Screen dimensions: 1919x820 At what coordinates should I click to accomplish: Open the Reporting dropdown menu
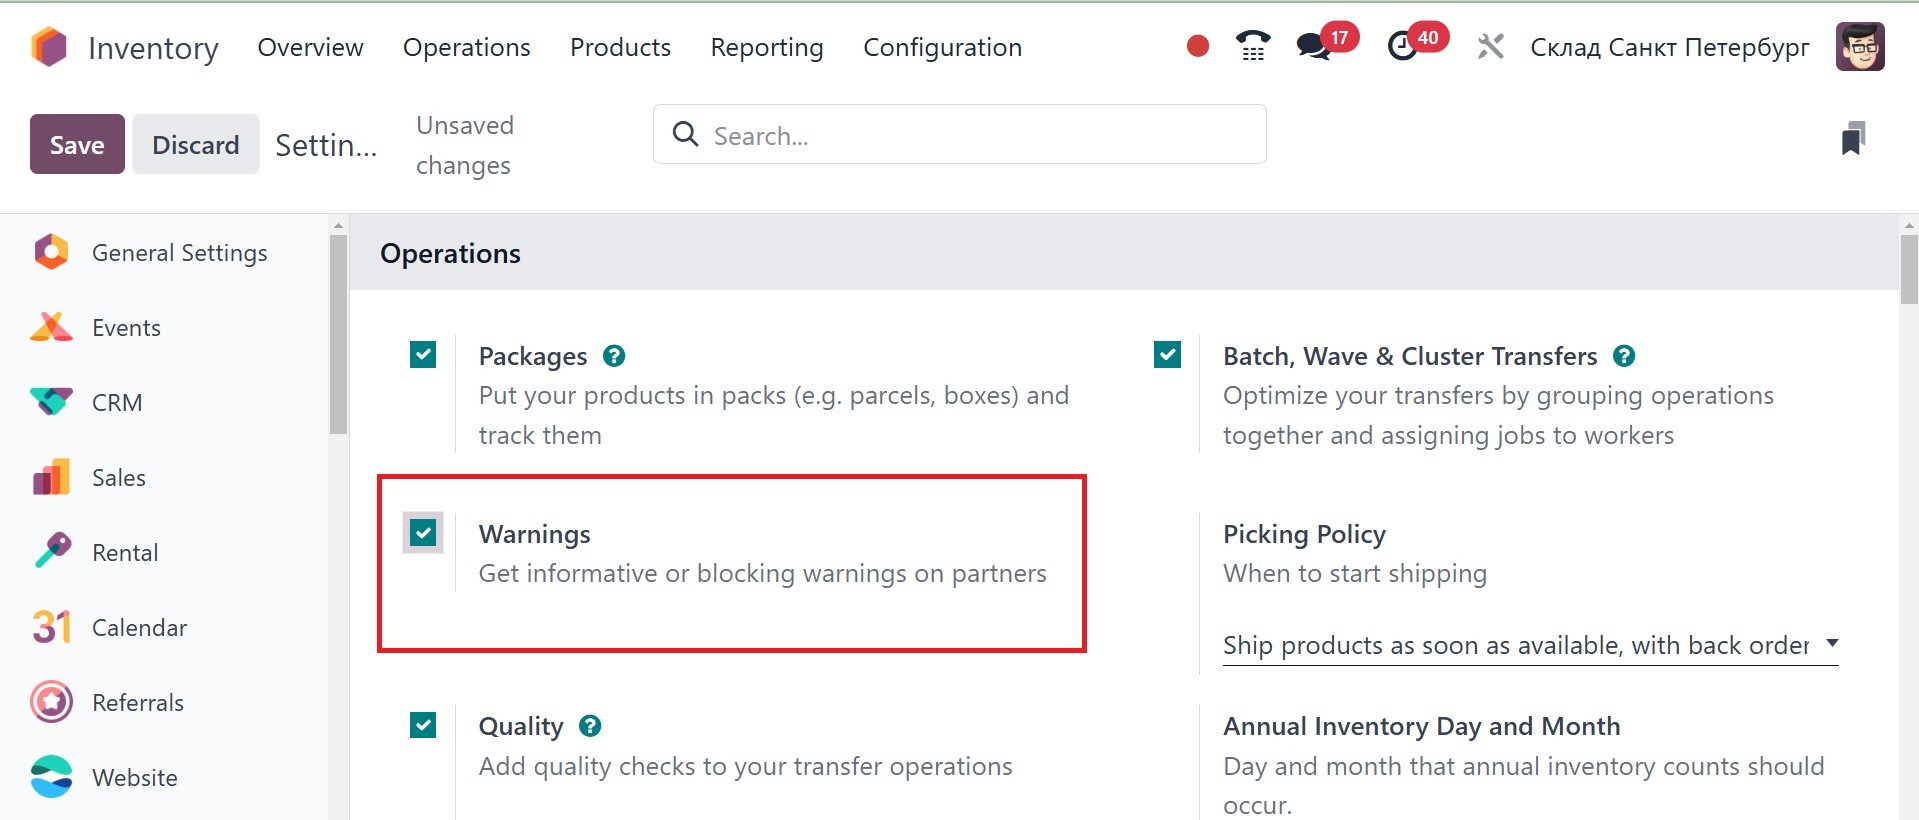[x=767, y=47]
